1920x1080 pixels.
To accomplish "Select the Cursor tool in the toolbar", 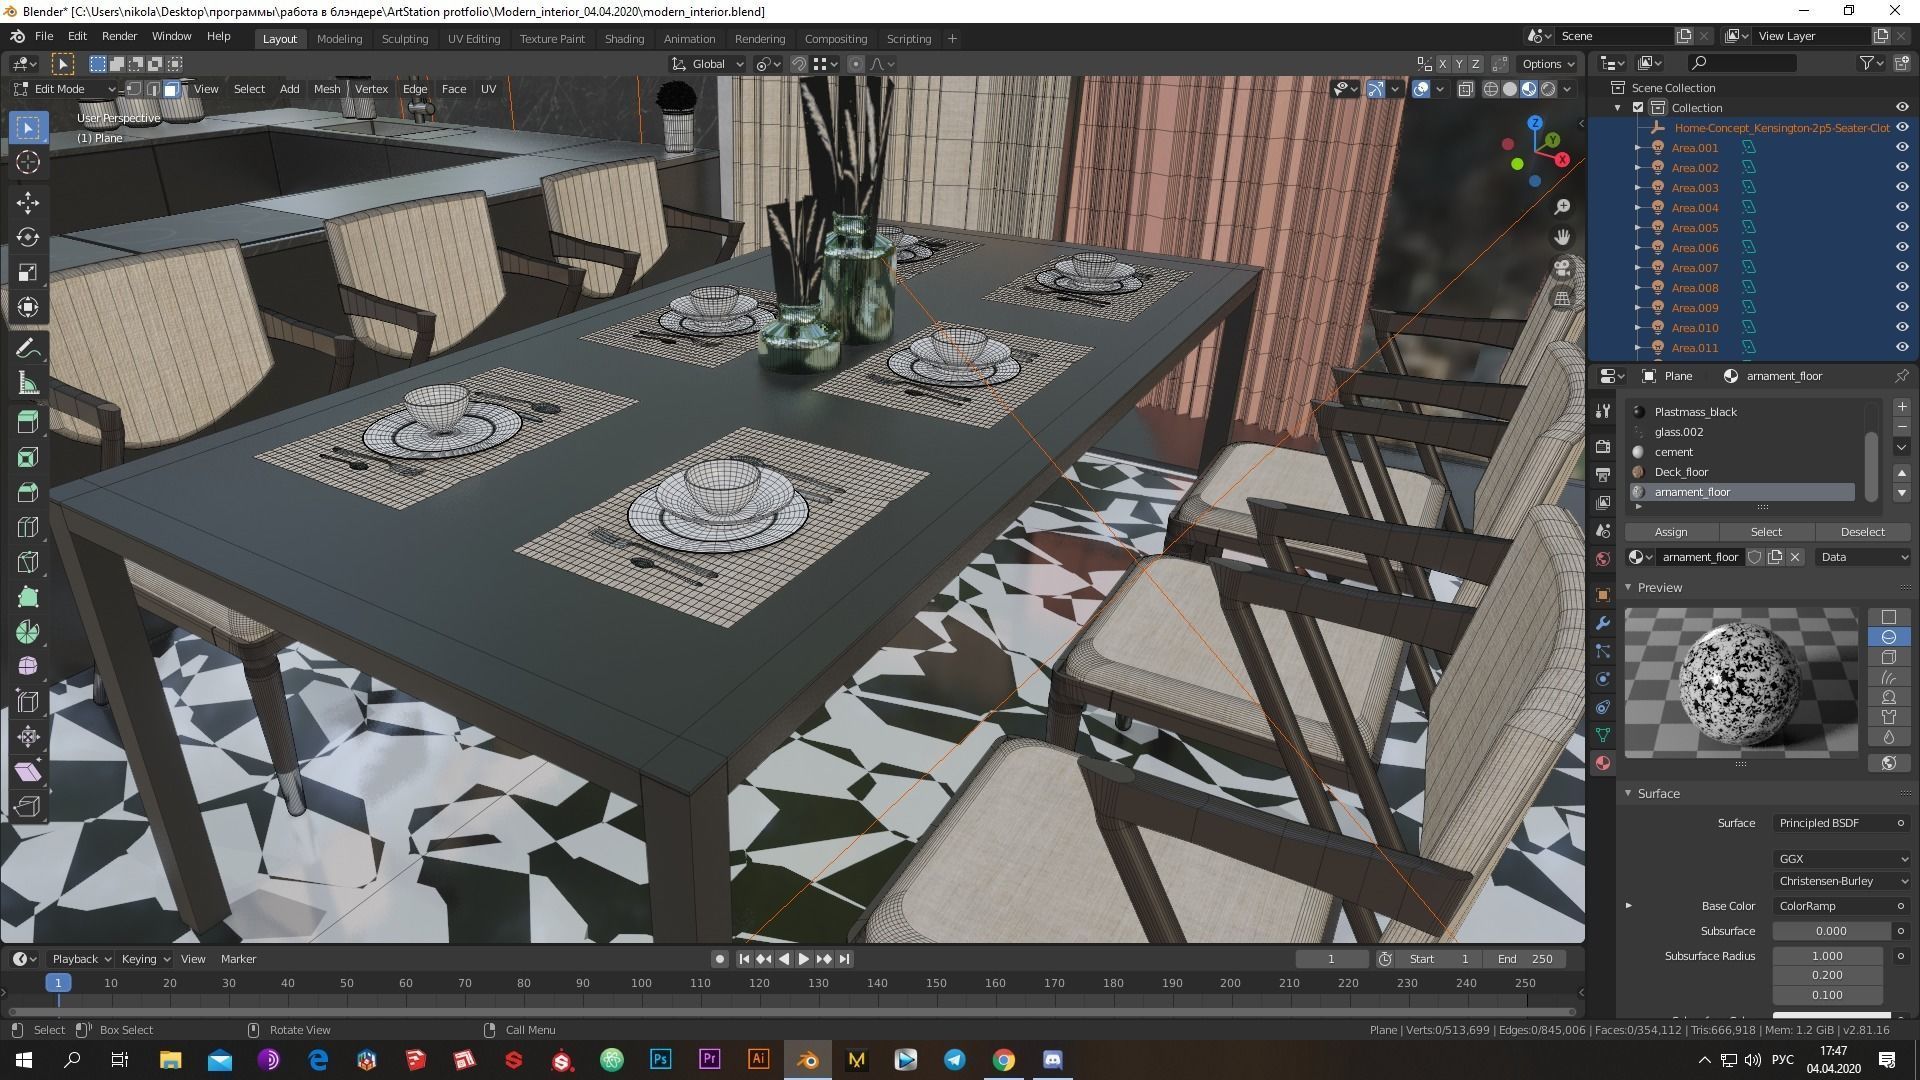I will click(28, 162).
